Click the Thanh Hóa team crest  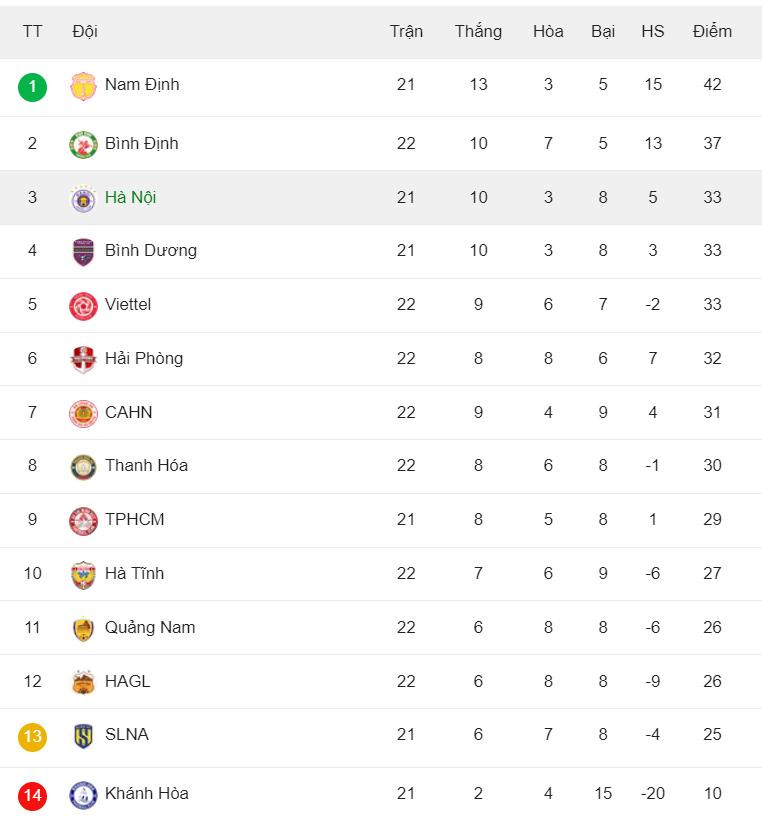[x=83, y=466]
